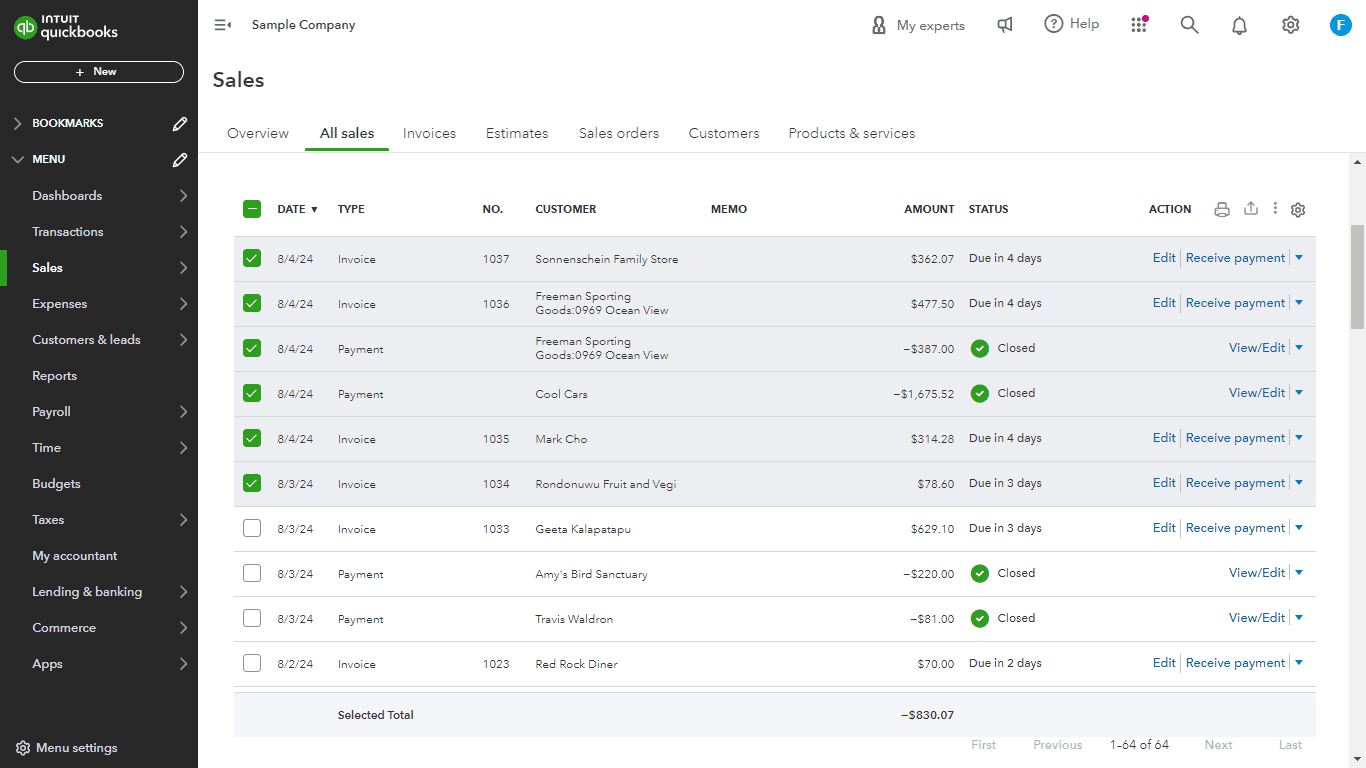
Task: Switch to the Invoices tab
Action: (x=429, y=133)
